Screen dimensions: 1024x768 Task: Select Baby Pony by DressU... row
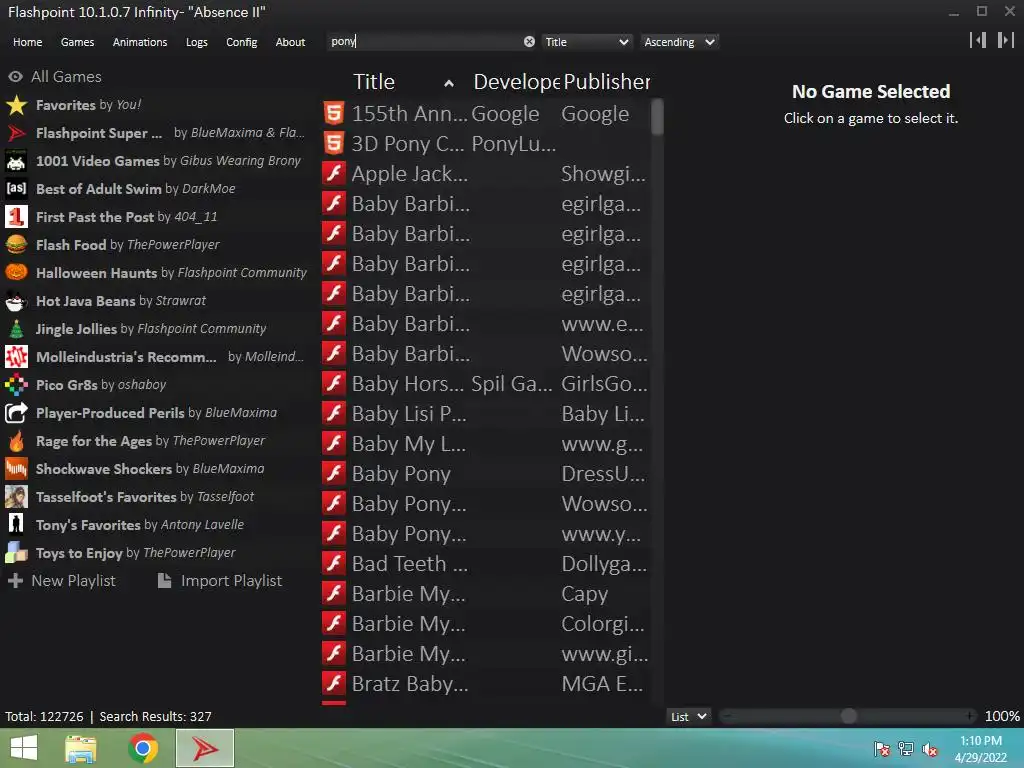point(486,473)
